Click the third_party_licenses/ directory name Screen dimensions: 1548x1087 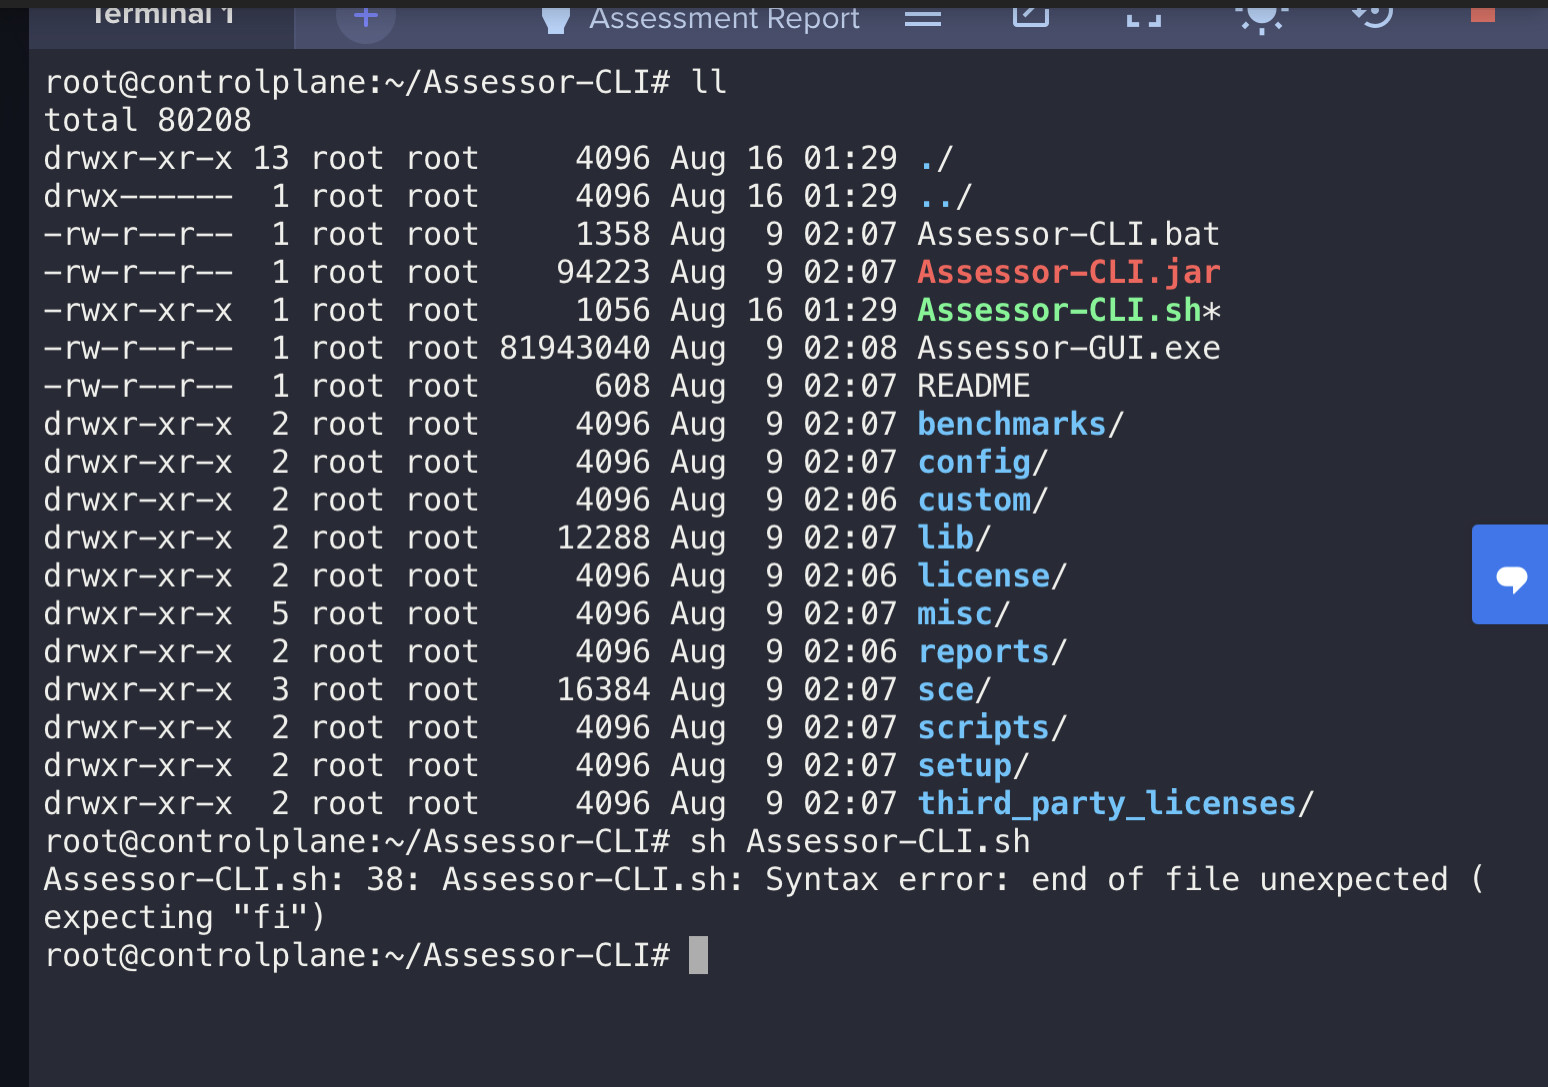(x=1108, y=802)
